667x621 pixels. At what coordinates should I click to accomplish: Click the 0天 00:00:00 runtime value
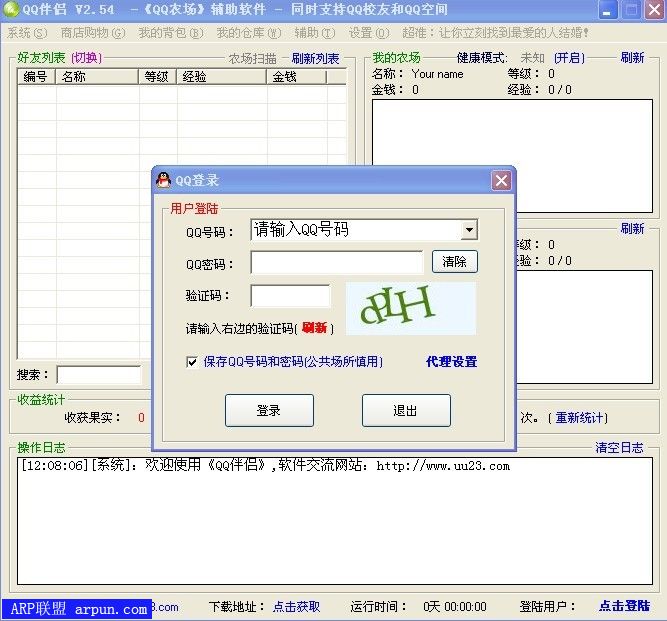point(454,606)
